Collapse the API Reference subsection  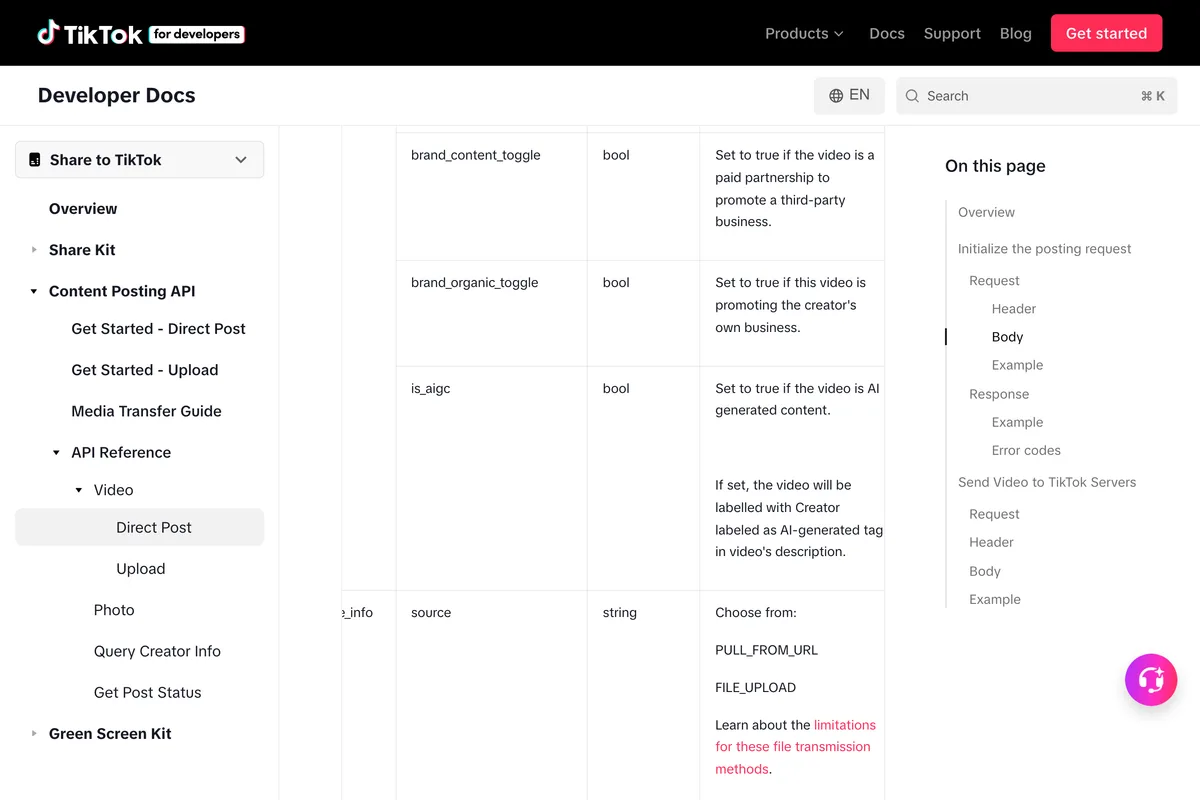click(x=57, y=453)
